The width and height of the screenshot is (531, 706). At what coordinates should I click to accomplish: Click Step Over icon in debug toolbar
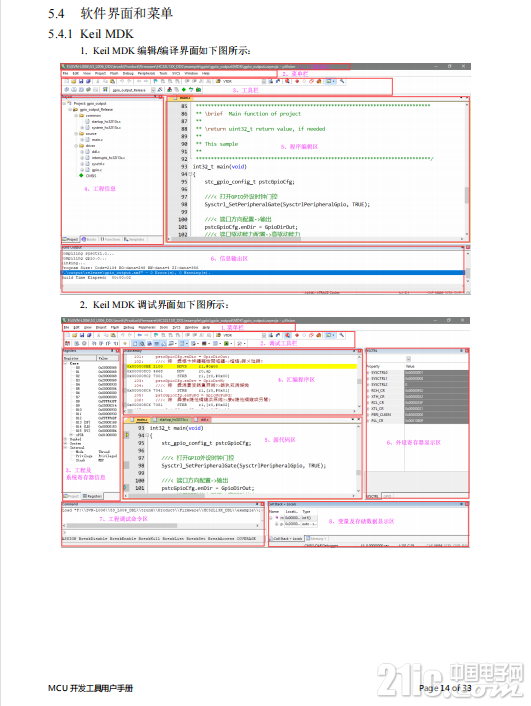pyautogui.click(x=101, y=344)
